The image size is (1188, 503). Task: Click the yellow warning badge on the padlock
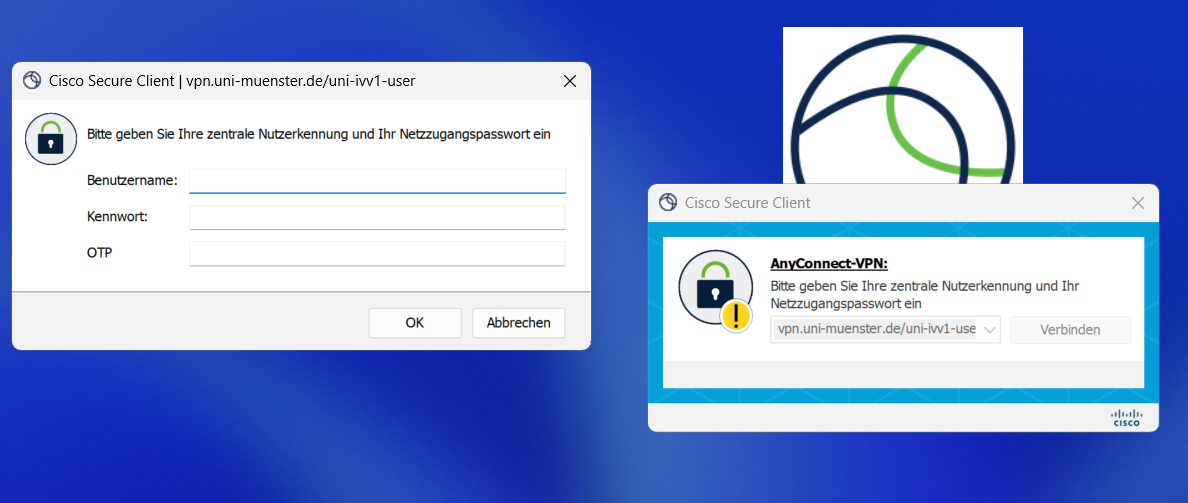tap(737, 317)
